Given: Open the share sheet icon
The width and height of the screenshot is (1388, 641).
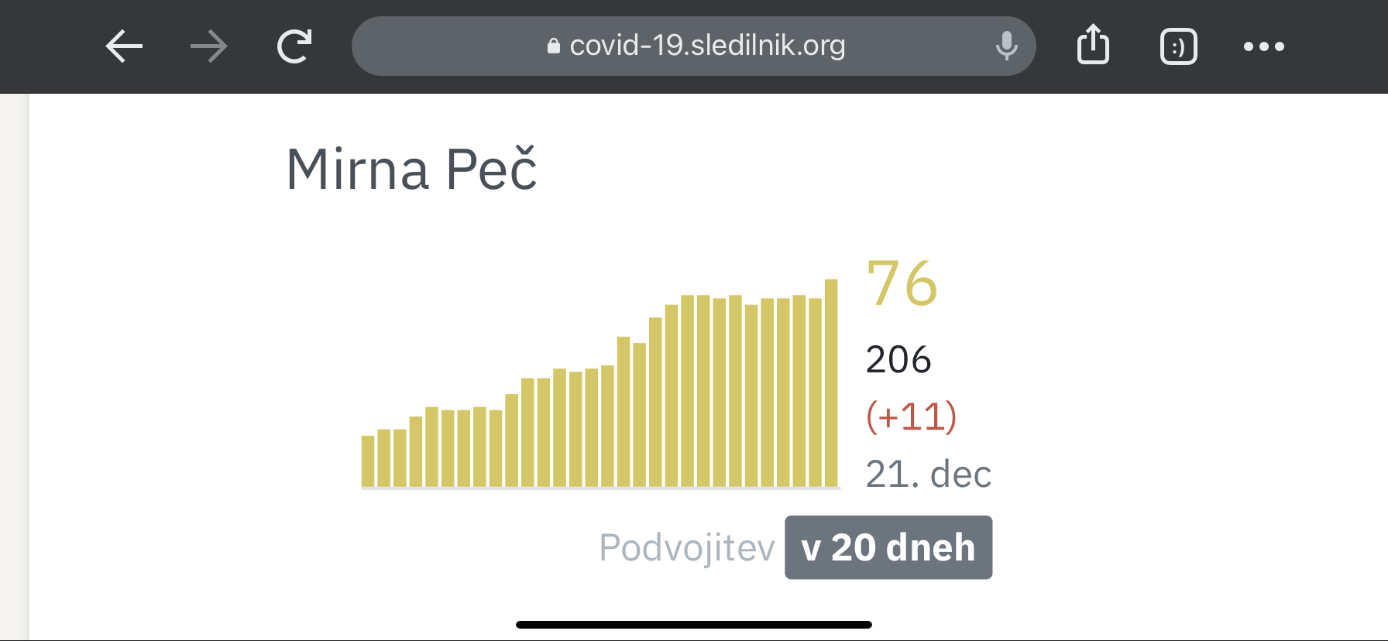Looking at the screenshot, I should pos(1093,45).
